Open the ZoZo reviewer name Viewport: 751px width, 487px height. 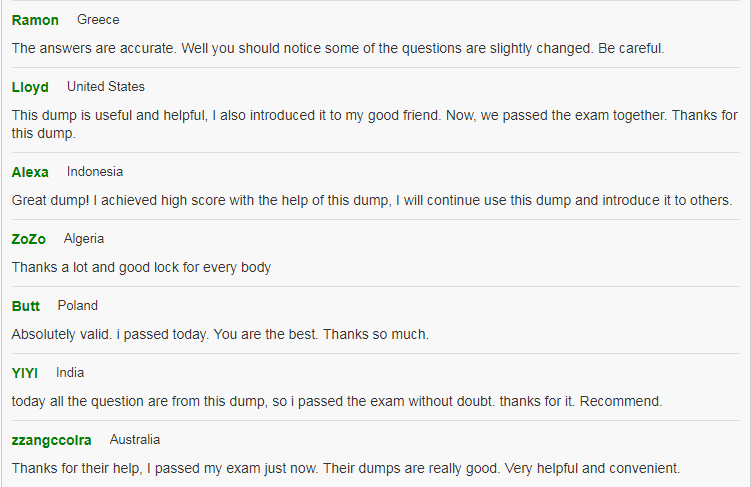29,239
